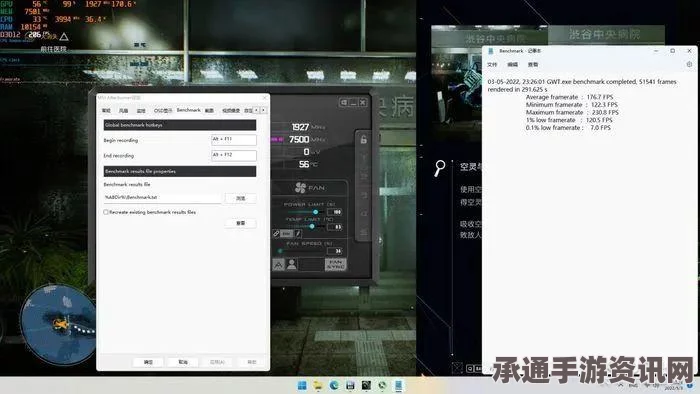700x394 pixels.
Task: Select the Benchmark tab
Action: tap(188, 110)
